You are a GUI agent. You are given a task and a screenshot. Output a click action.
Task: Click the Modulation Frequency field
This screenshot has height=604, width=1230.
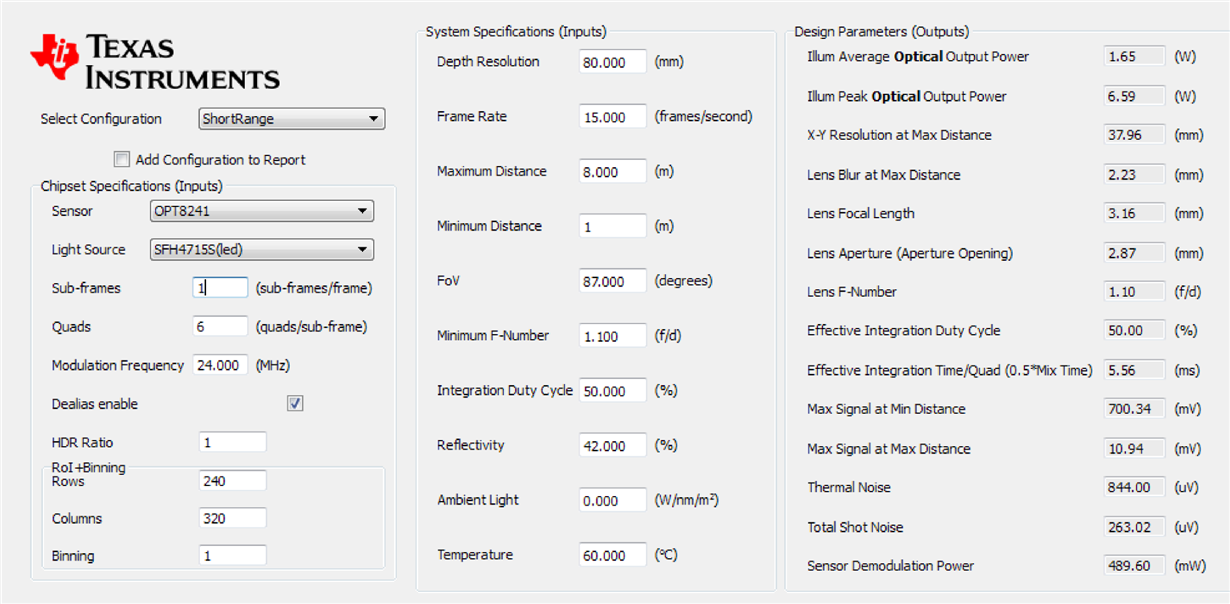pos(220,365)
